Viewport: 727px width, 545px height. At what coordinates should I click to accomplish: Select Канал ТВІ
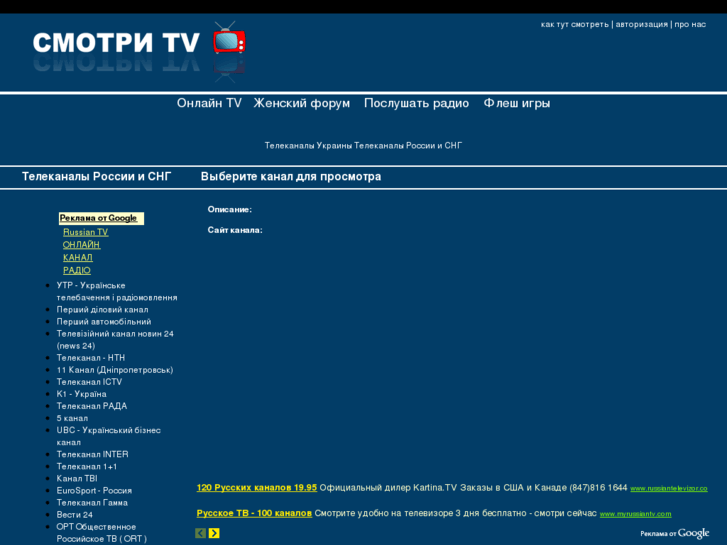pyautogui.click(x=77, y=478)
